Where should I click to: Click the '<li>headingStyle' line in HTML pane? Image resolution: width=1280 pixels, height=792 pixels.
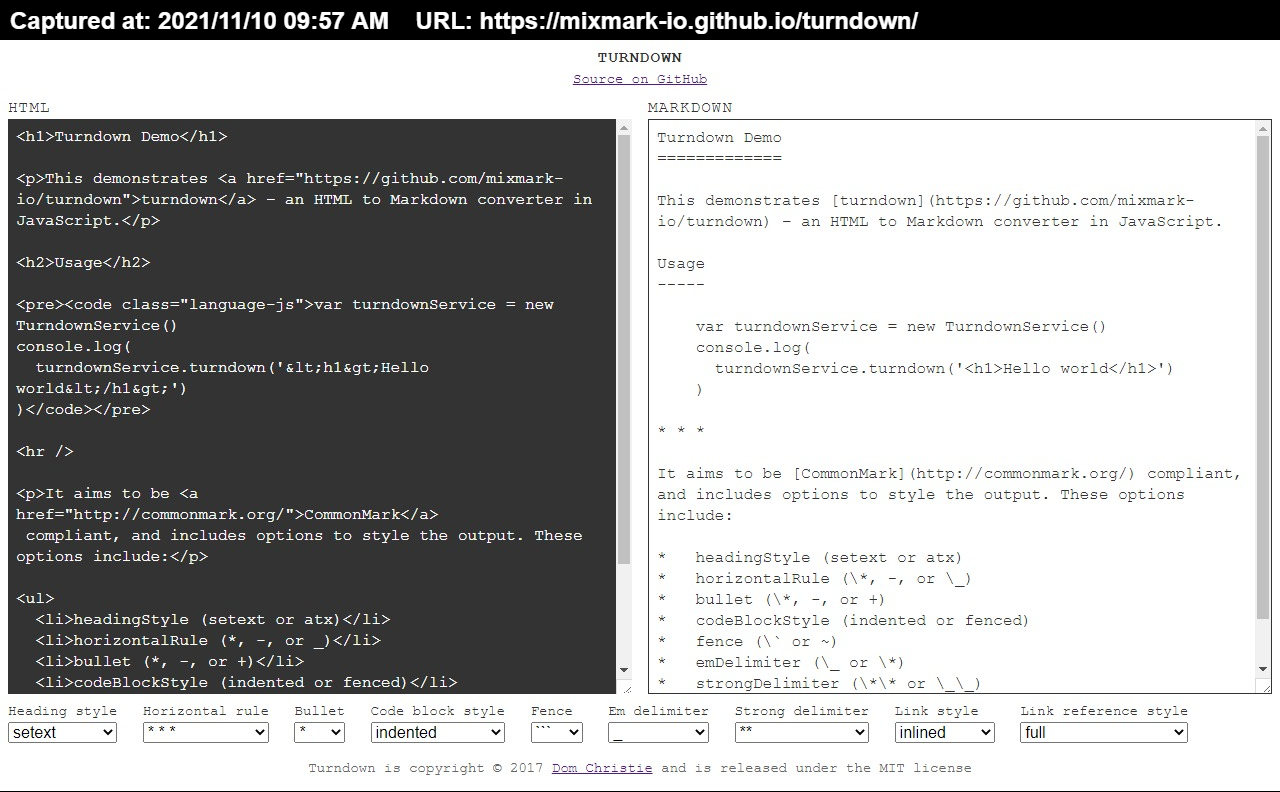point(213,619)
